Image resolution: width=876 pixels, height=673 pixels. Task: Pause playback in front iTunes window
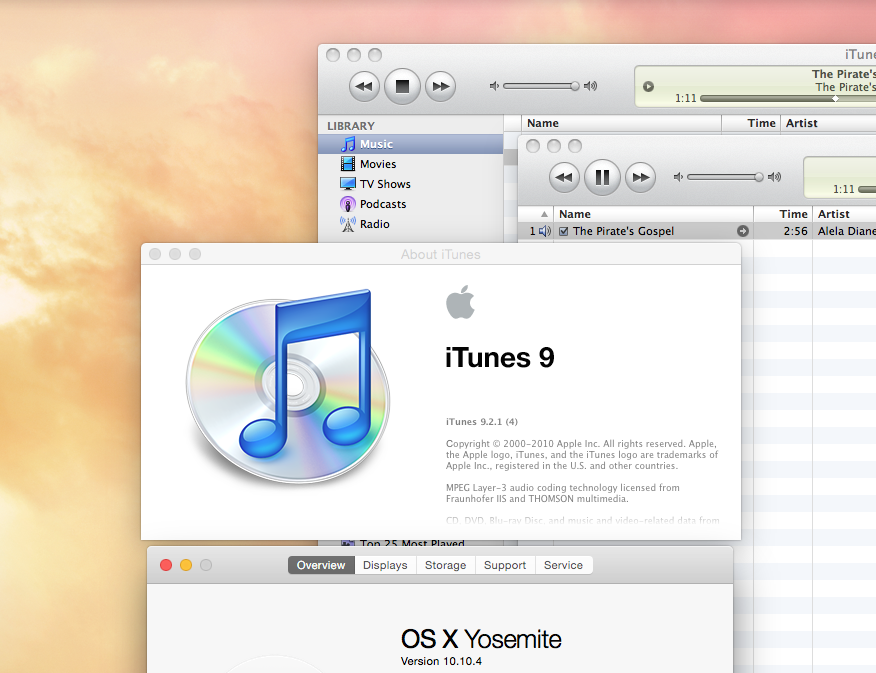[x=602, y=177]
